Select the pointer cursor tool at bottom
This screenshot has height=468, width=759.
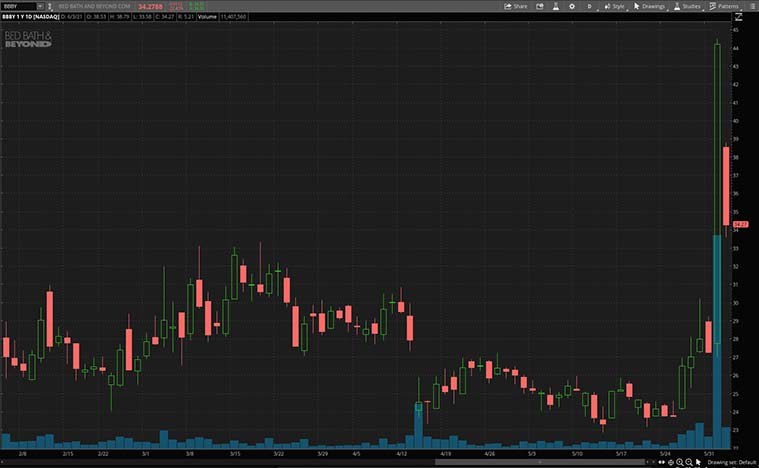pyautogui.click(x=699, y=462)
